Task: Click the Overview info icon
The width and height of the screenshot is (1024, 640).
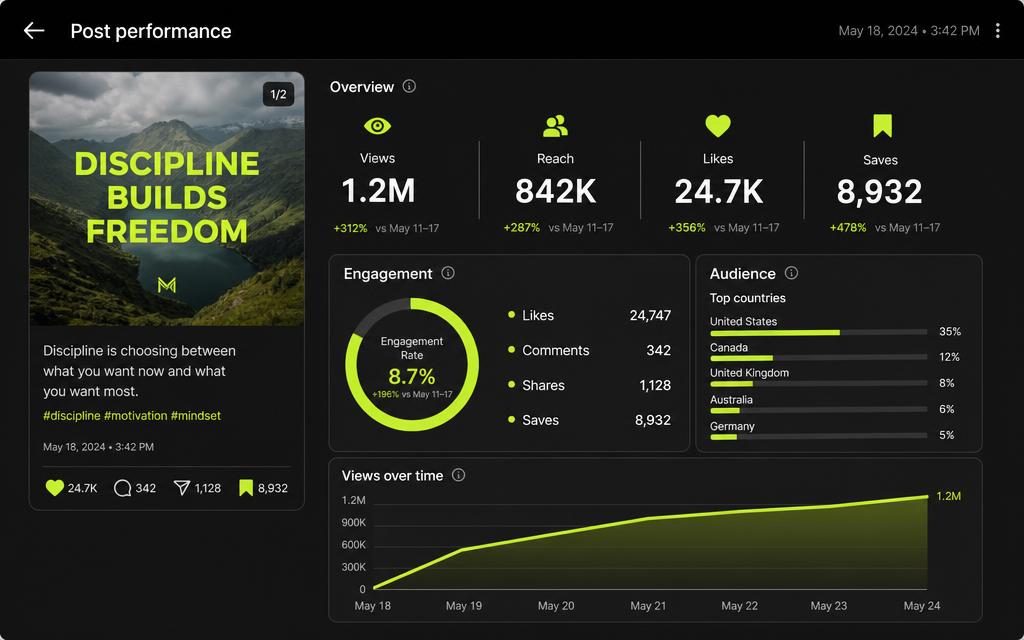Action: [409, 86]
